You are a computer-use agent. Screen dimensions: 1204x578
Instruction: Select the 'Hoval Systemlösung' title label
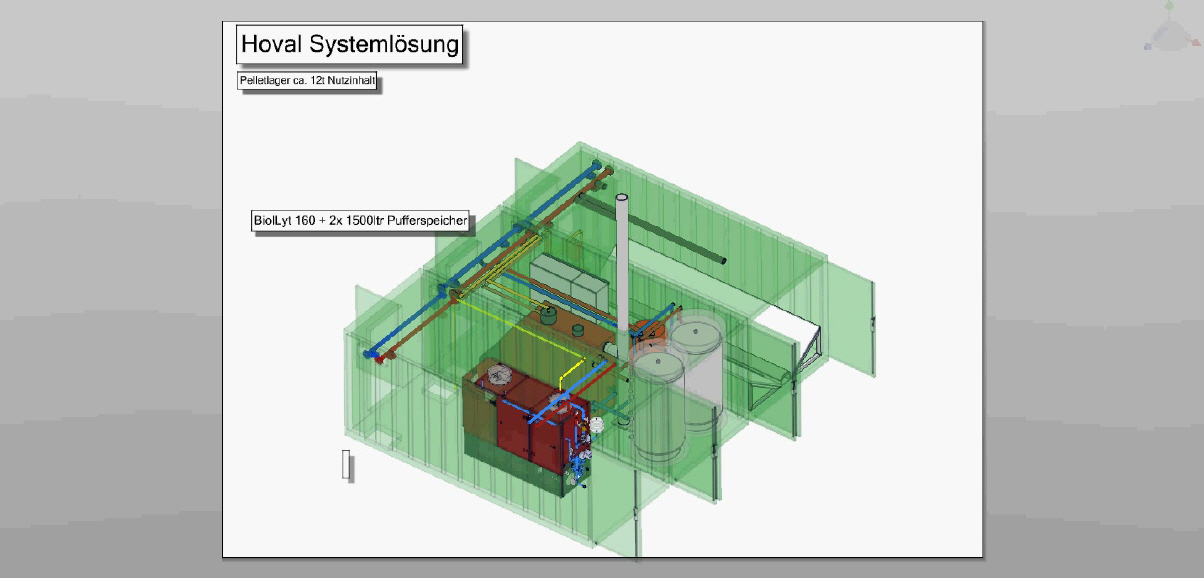(350, 45)
